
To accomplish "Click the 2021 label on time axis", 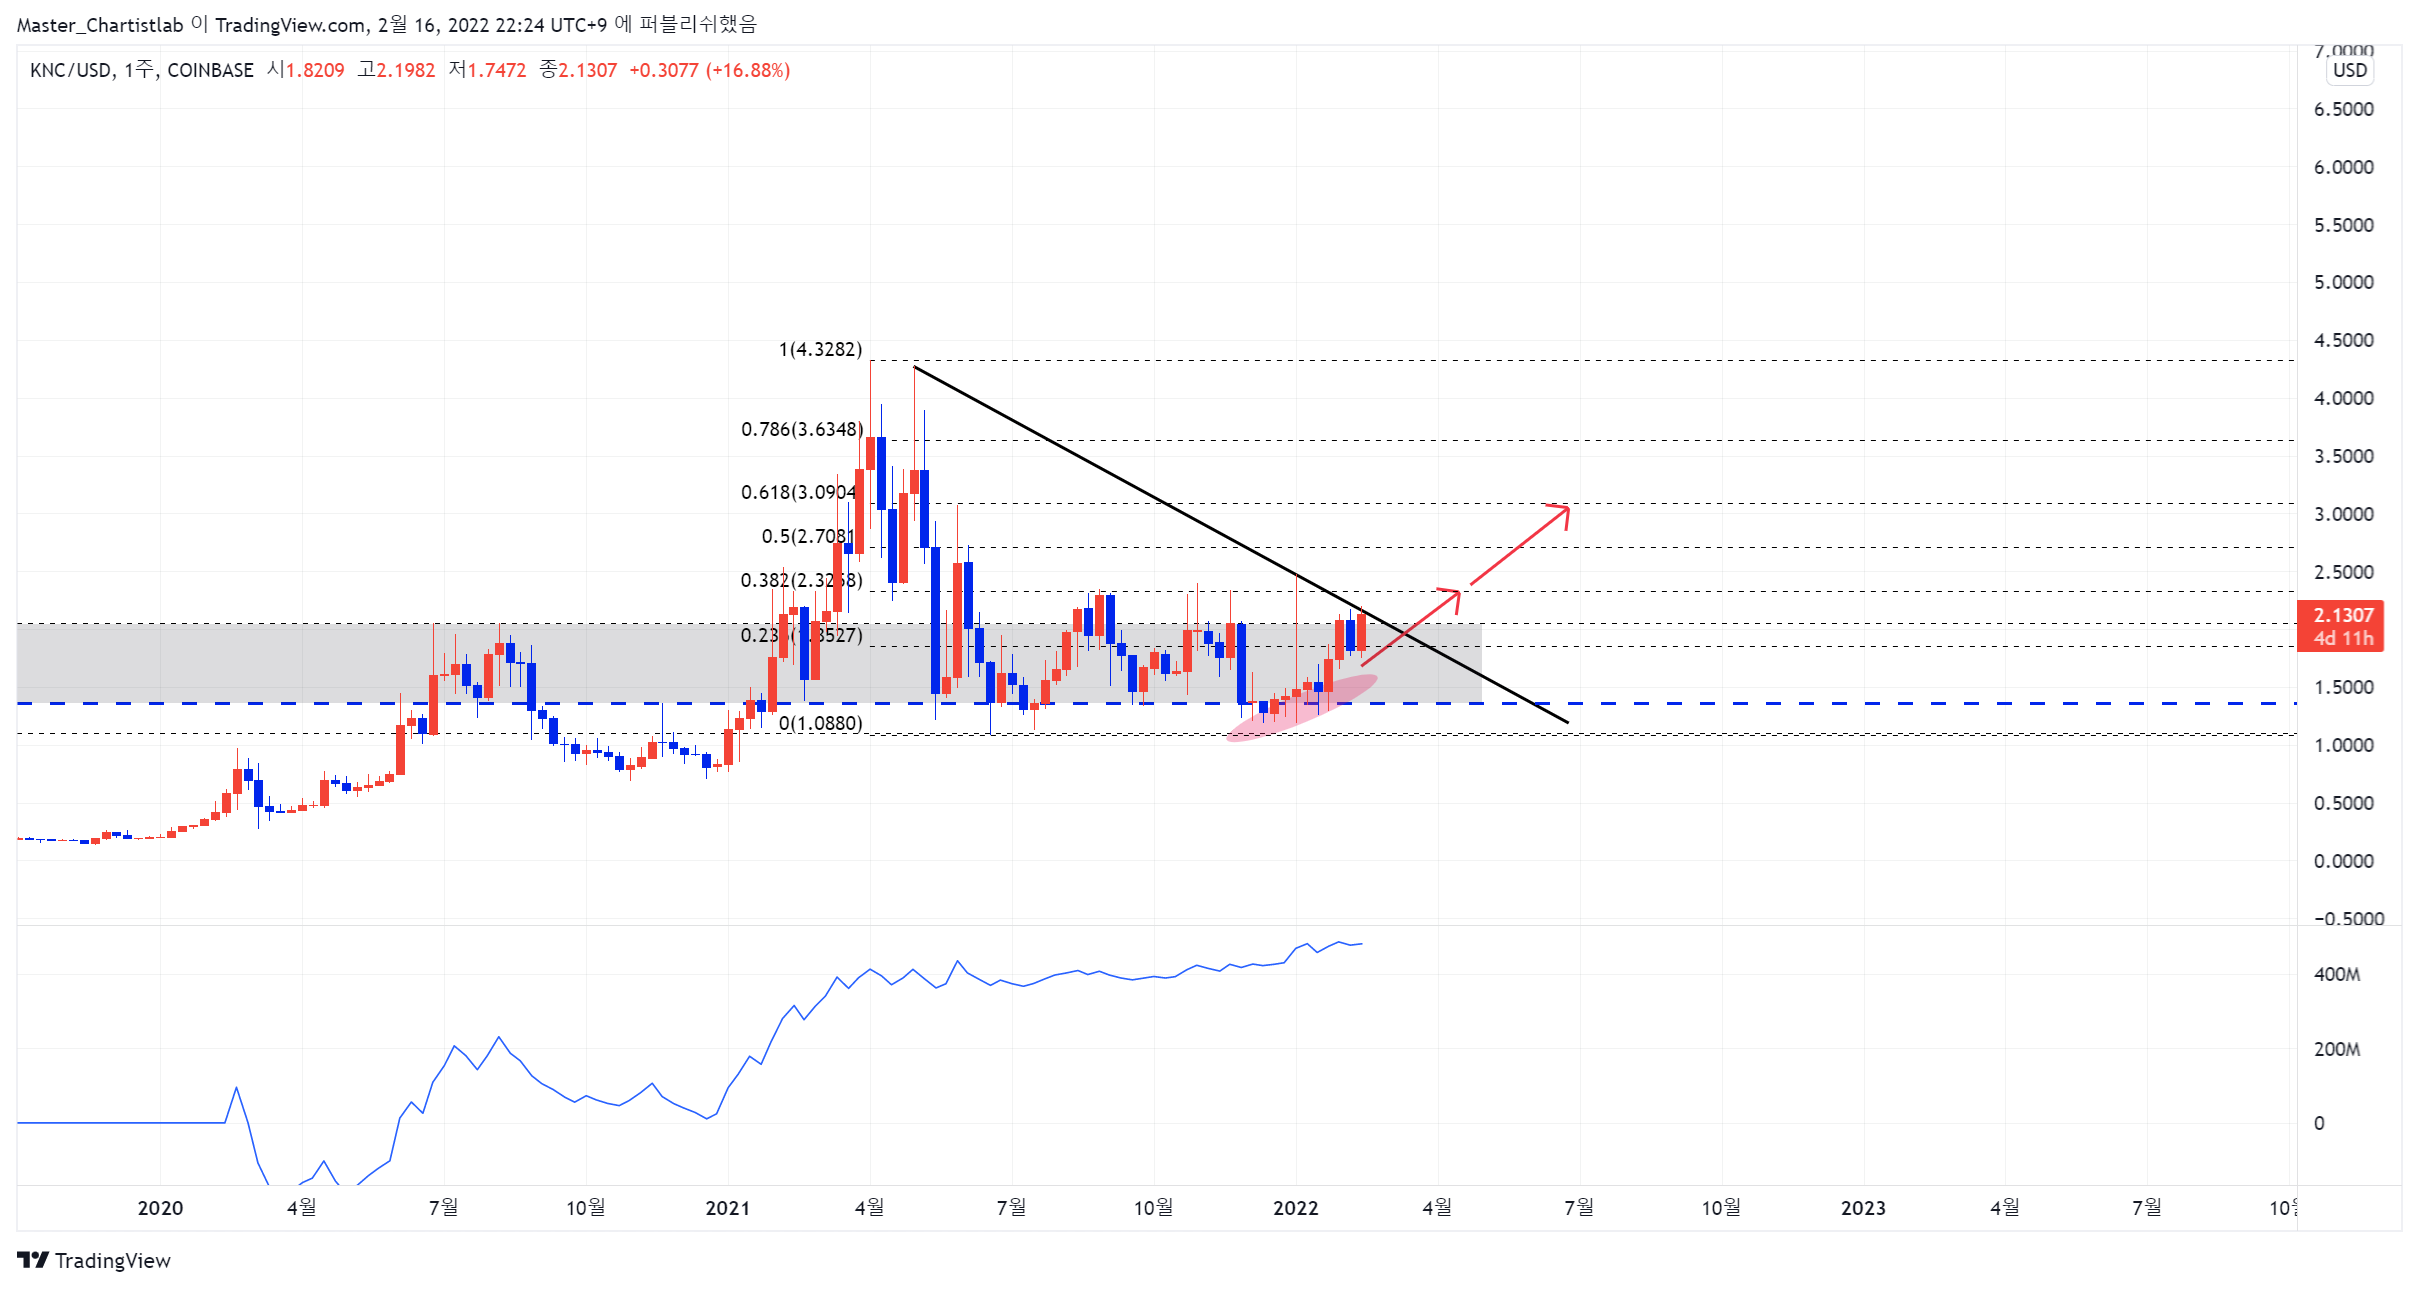I will [728, 1208].
